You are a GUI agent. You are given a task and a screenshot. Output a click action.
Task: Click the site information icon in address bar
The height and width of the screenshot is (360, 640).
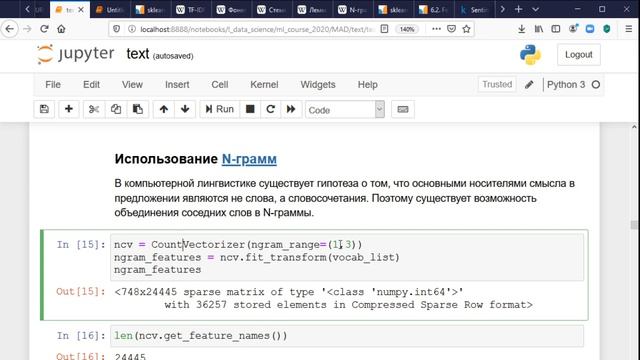(132, 29)
